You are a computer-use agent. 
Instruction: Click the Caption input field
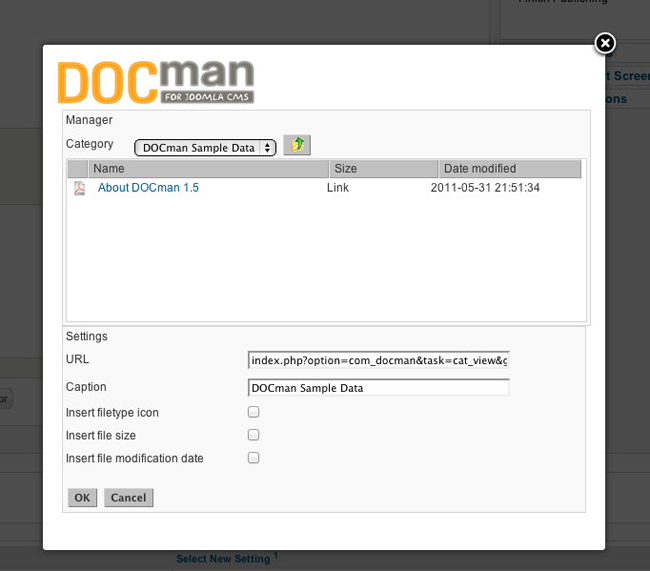[378, 388]
